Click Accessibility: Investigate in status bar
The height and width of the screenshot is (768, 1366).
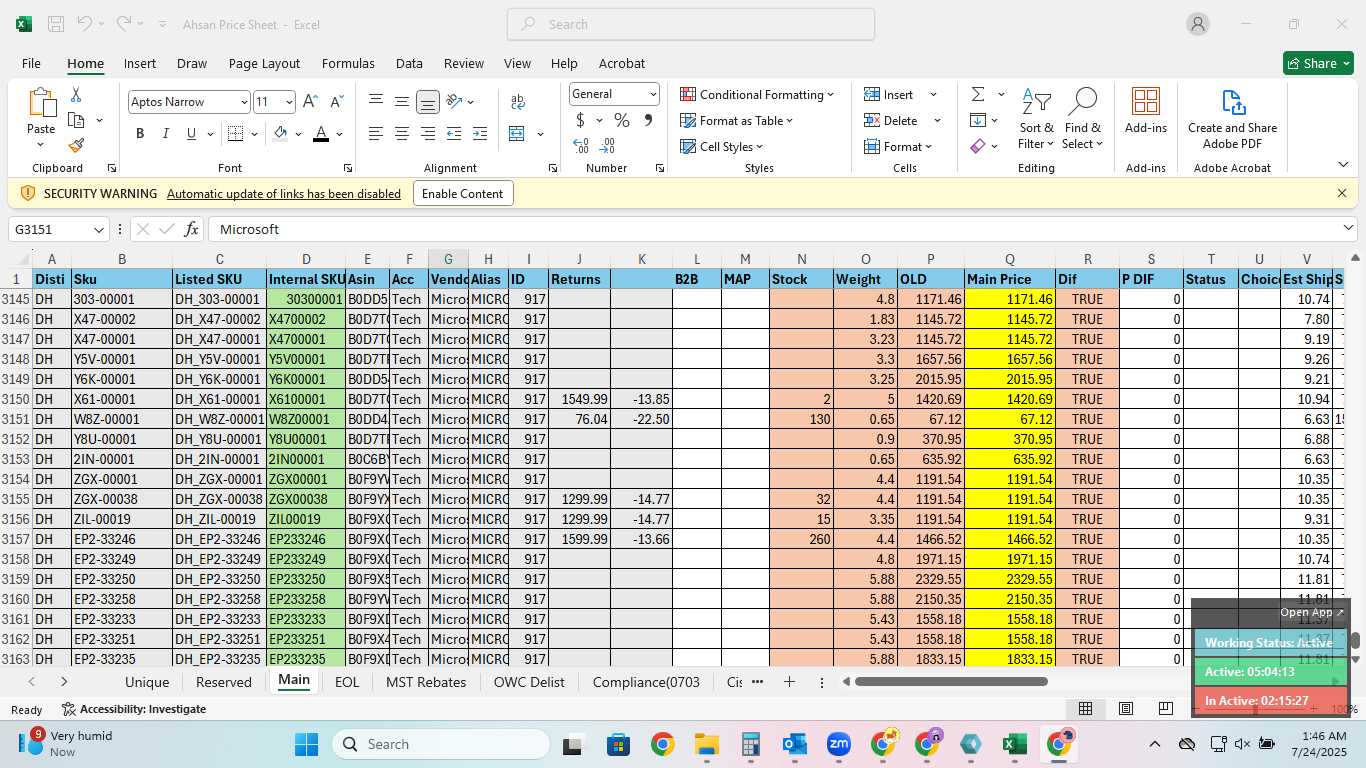tap(134, 709)
